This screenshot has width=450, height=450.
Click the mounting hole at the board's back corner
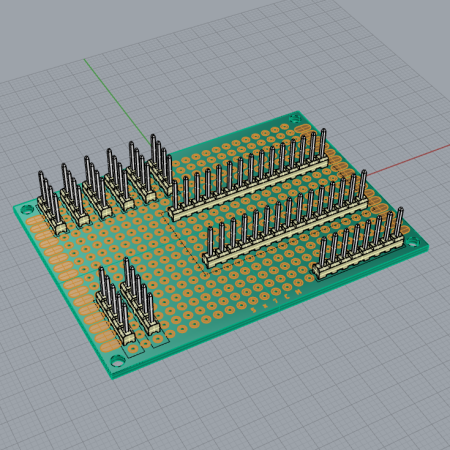(294, 118)
